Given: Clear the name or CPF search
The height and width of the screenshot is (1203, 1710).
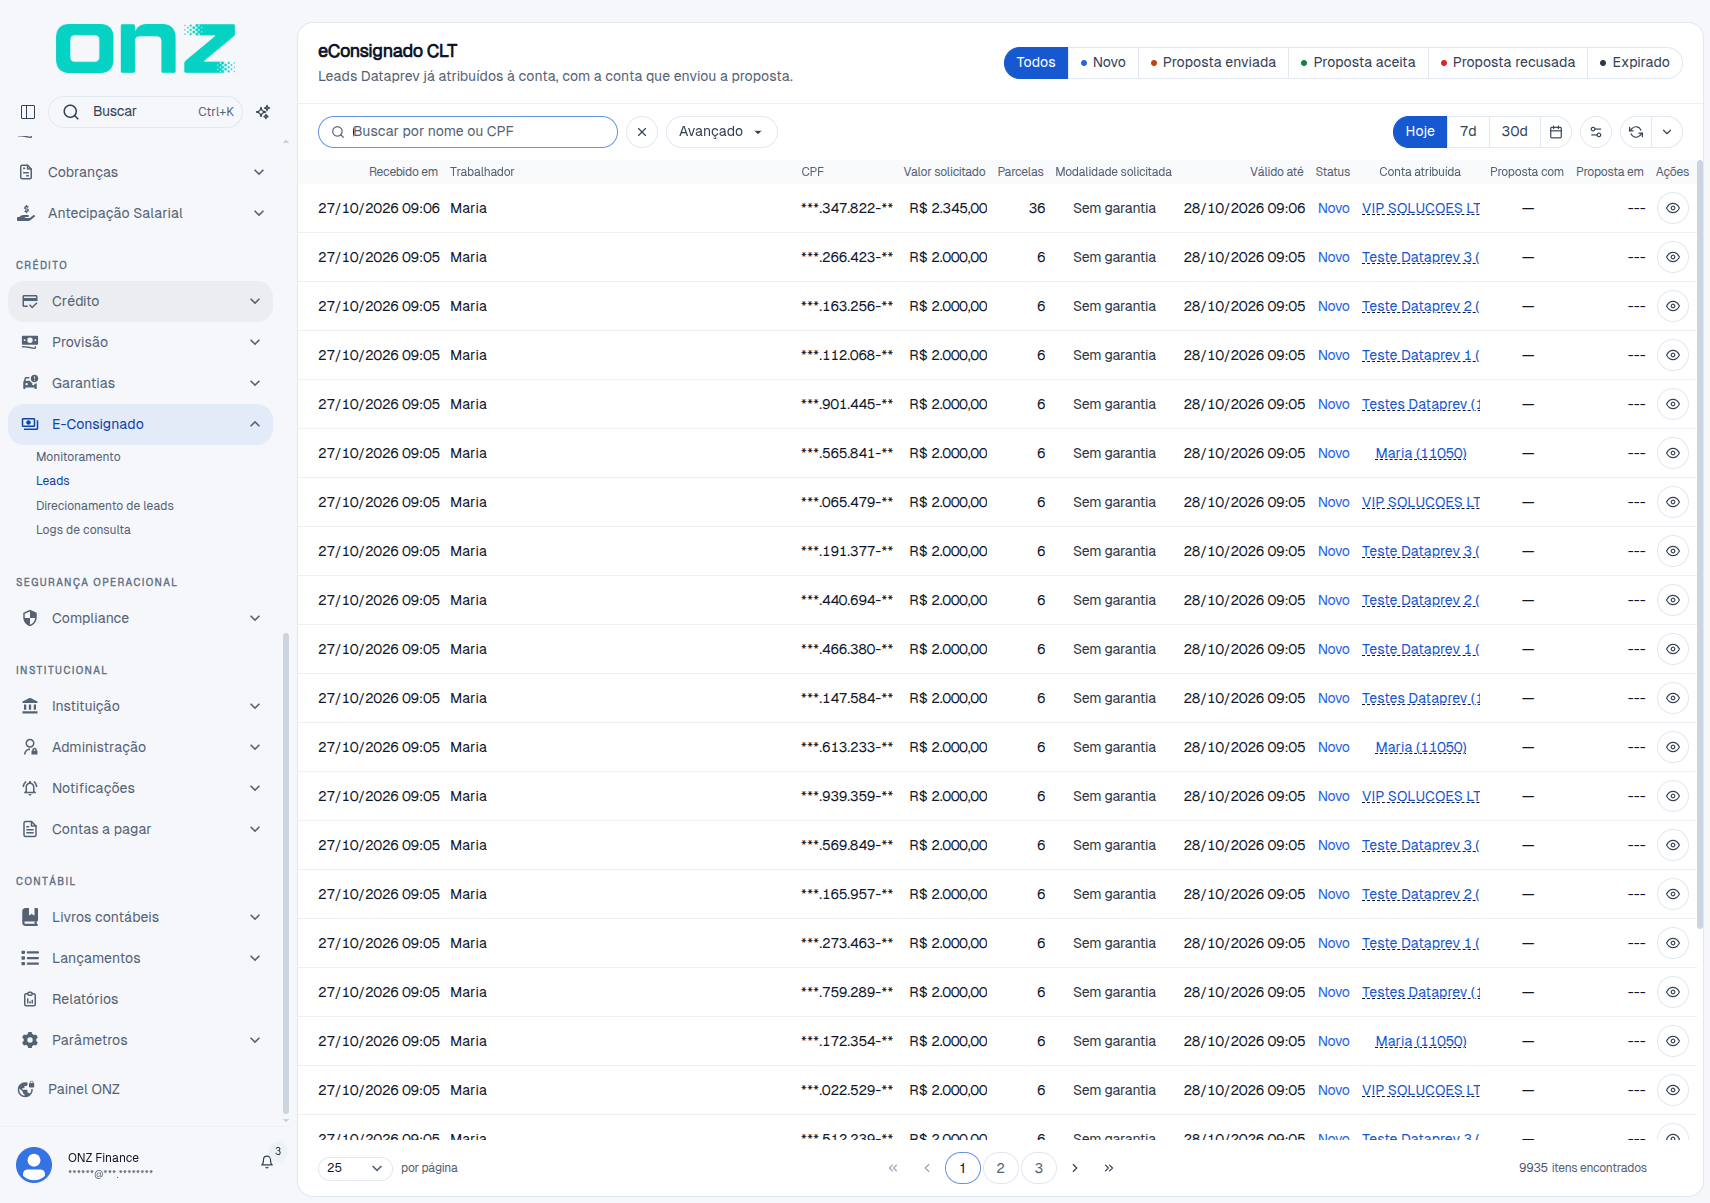Looking at the screenshot, I should click(642, 132).
